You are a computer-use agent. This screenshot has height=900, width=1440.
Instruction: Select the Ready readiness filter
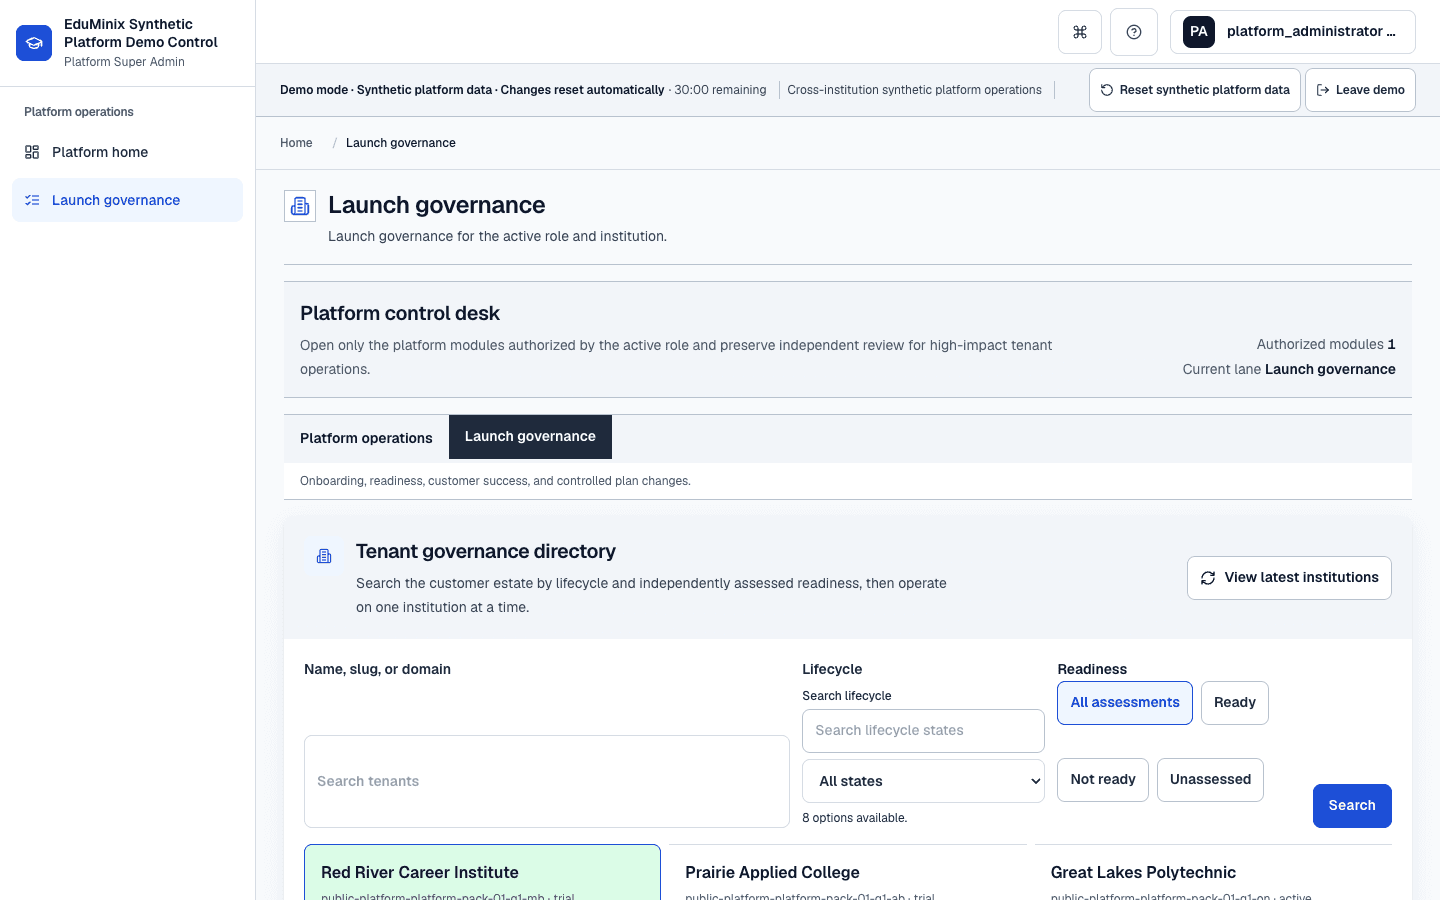1235,703
